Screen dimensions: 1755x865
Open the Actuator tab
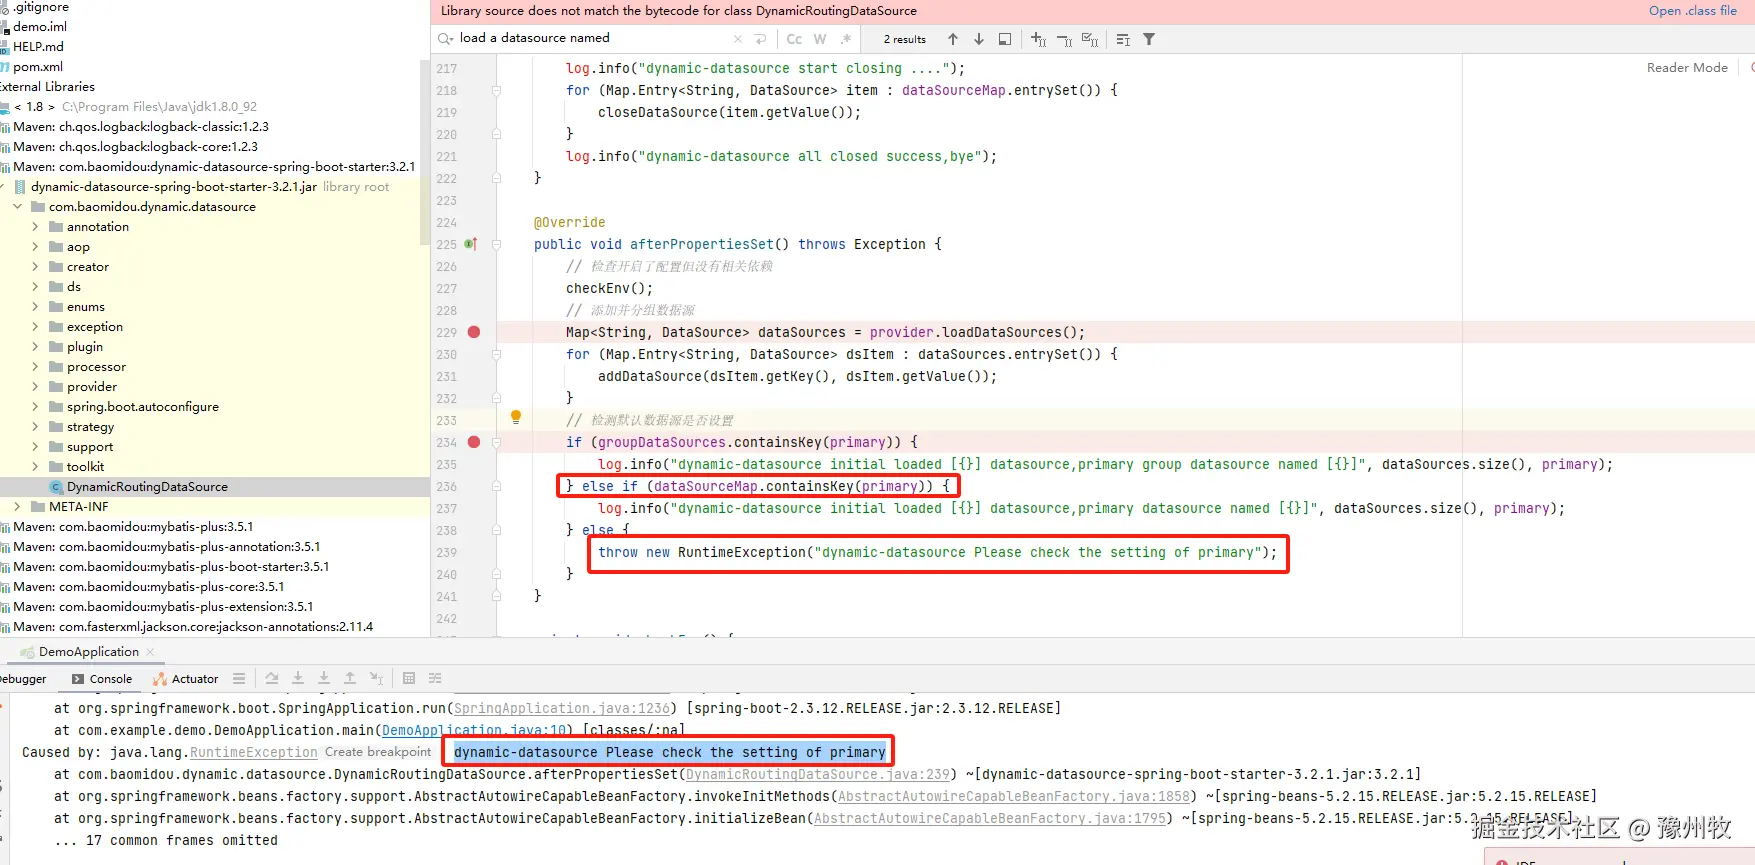tap(185, 679)
